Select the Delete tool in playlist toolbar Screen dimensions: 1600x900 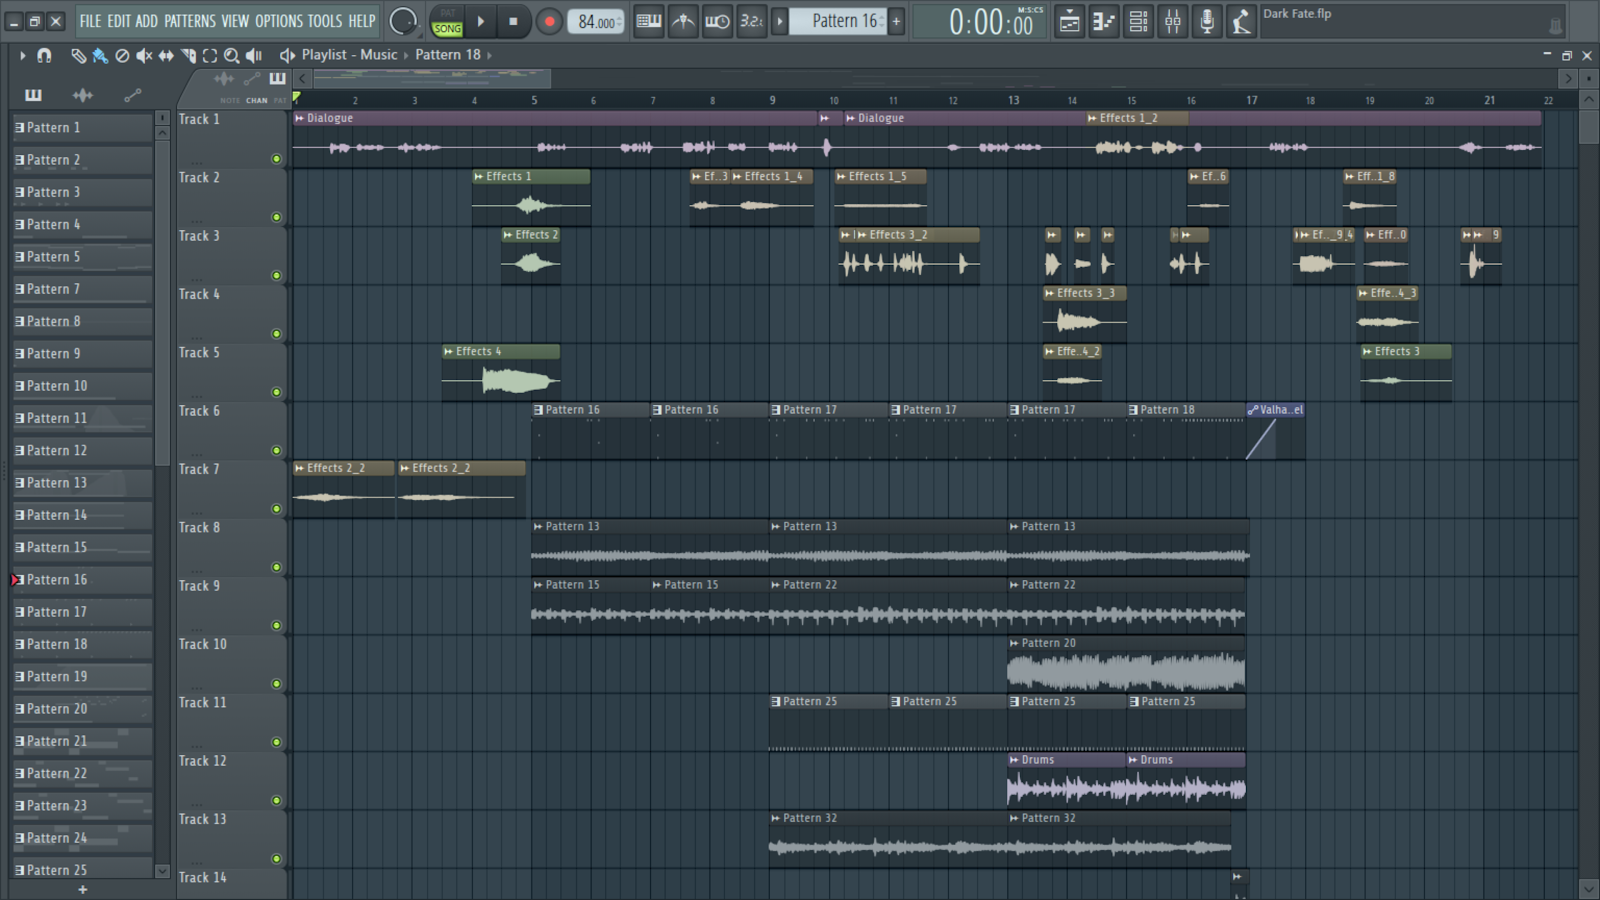pyautogui.click(x=122, y=56)
